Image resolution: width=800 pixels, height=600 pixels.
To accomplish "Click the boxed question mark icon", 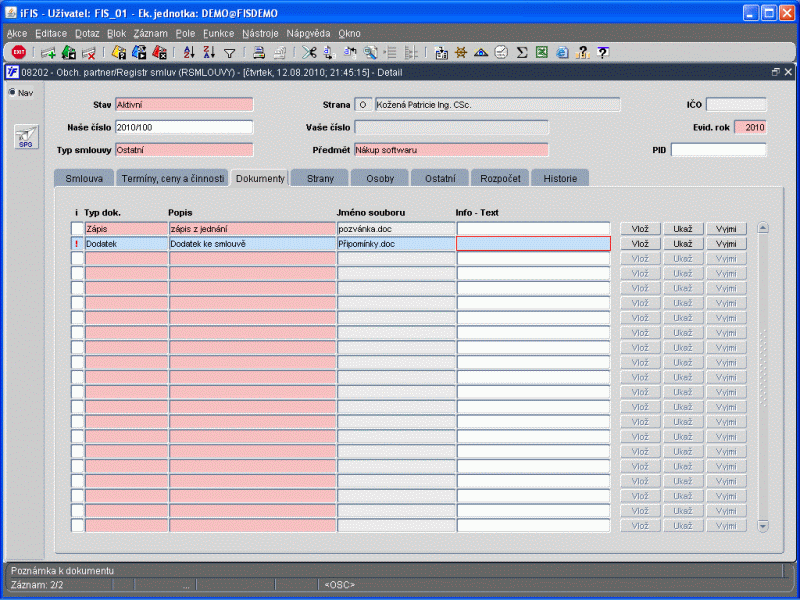I will [x=603, y=52].
